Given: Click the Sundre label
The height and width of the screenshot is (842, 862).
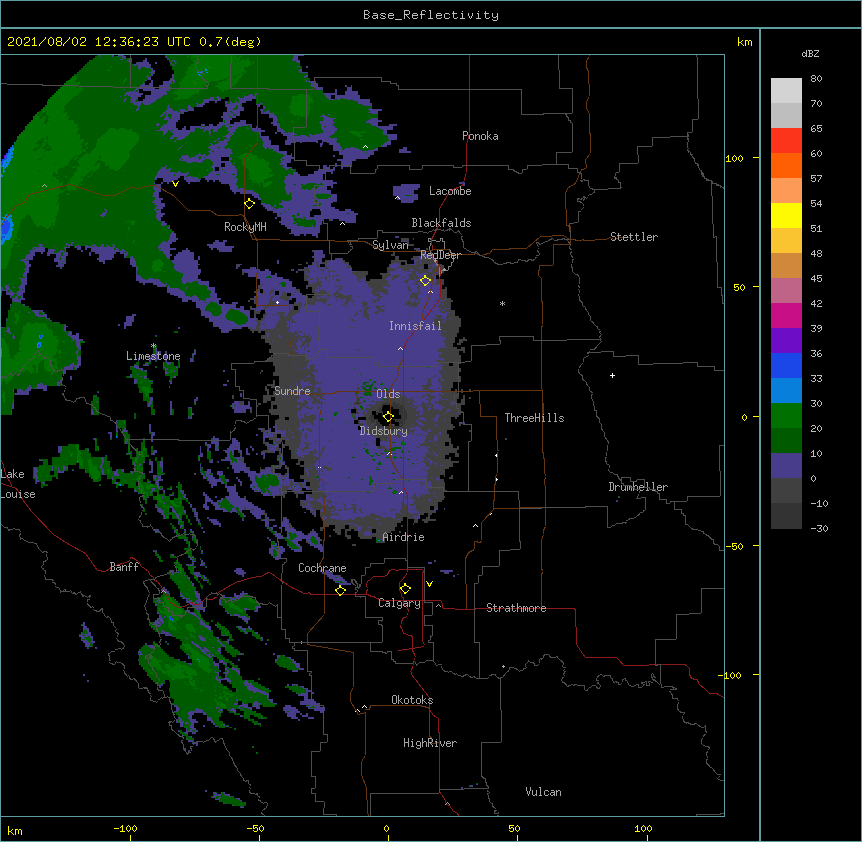Looking at the screenshot, I should [x=292, y=391].
